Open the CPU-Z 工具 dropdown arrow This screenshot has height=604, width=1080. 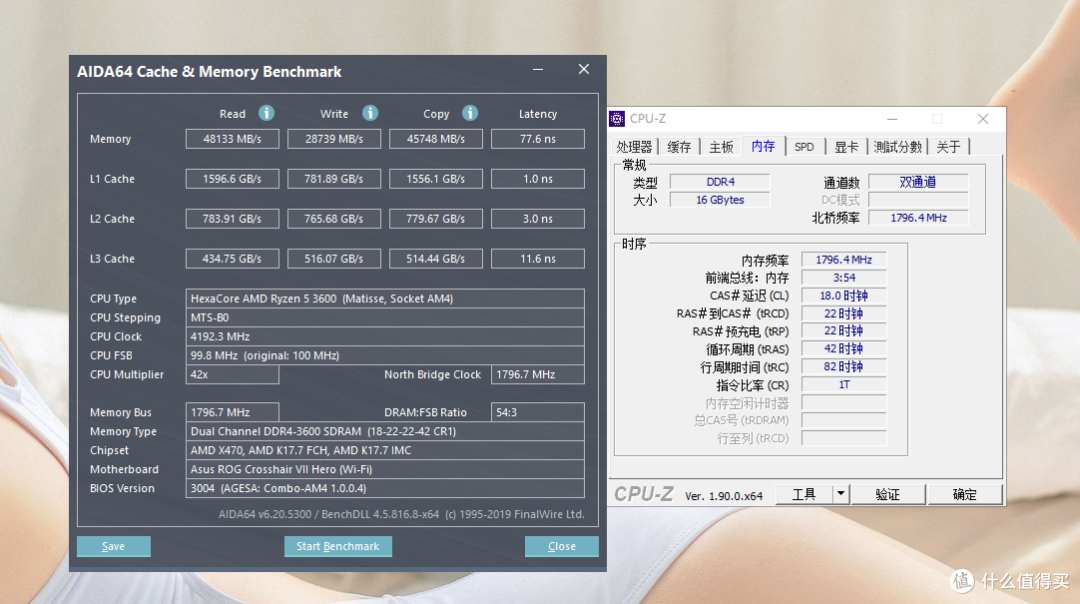(x=840, y=494)
